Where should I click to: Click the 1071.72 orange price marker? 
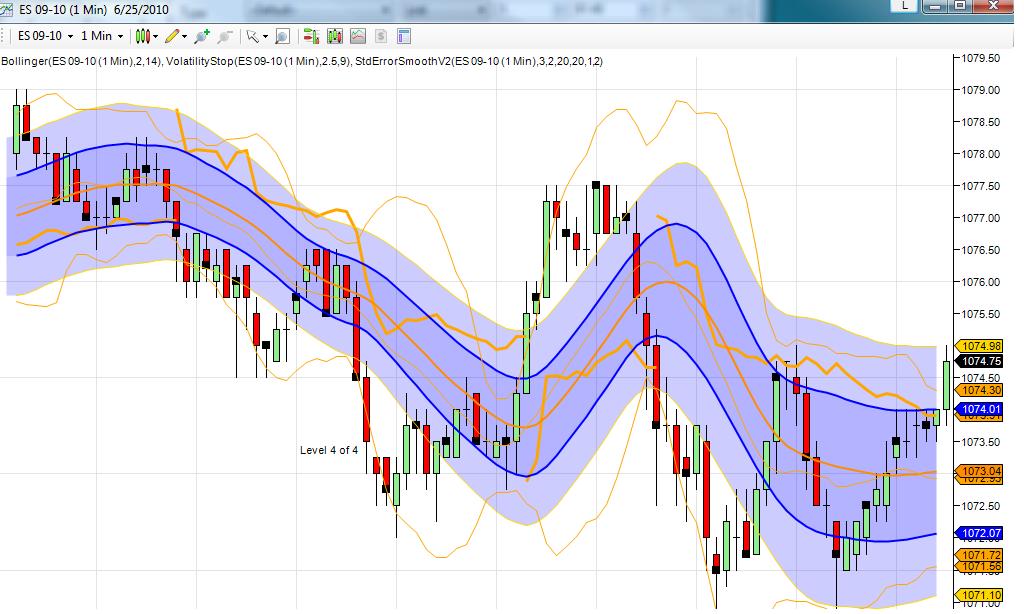pyautogui.click(x=978, y=555)
